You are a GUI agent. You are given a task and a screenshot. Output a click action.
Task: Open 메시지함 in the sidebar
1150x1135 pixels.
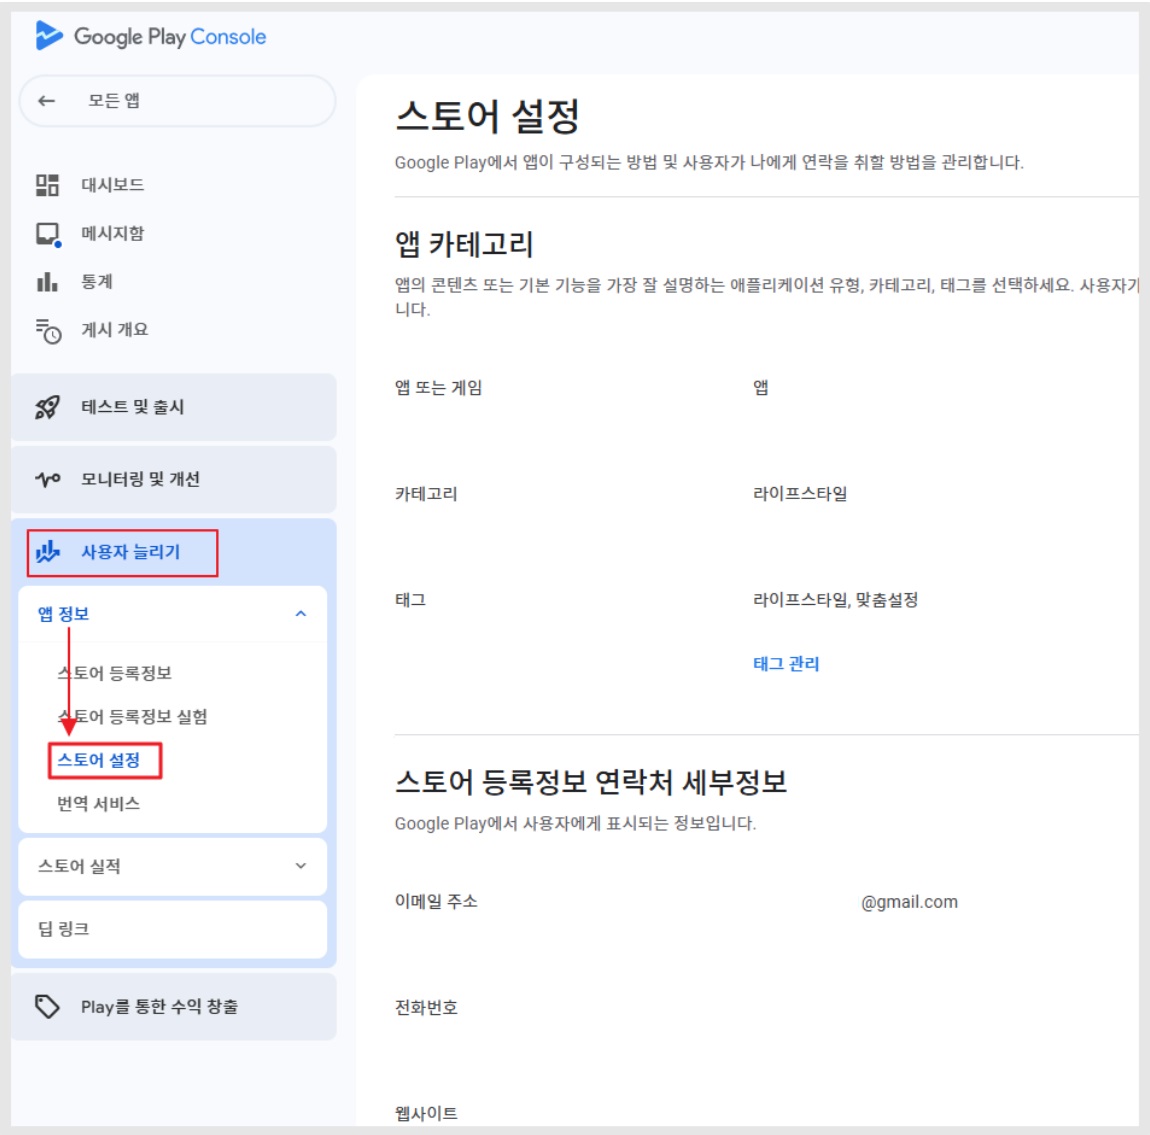click(x=112, y=233)
